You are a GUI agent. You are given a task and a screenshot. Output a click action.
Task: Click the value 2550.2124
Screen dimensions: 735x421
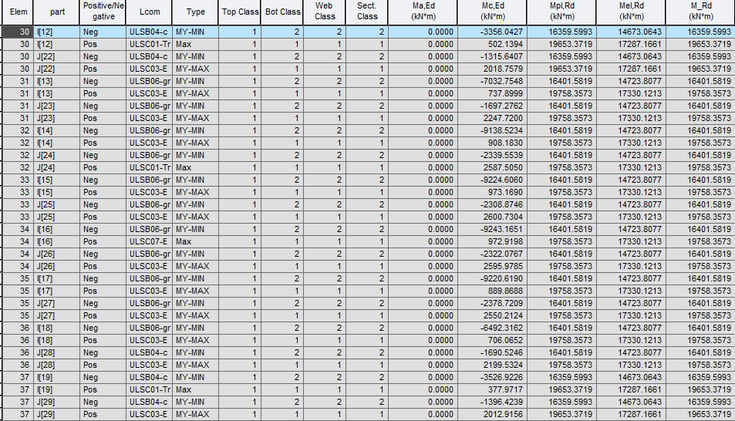(x=492, y=316)
